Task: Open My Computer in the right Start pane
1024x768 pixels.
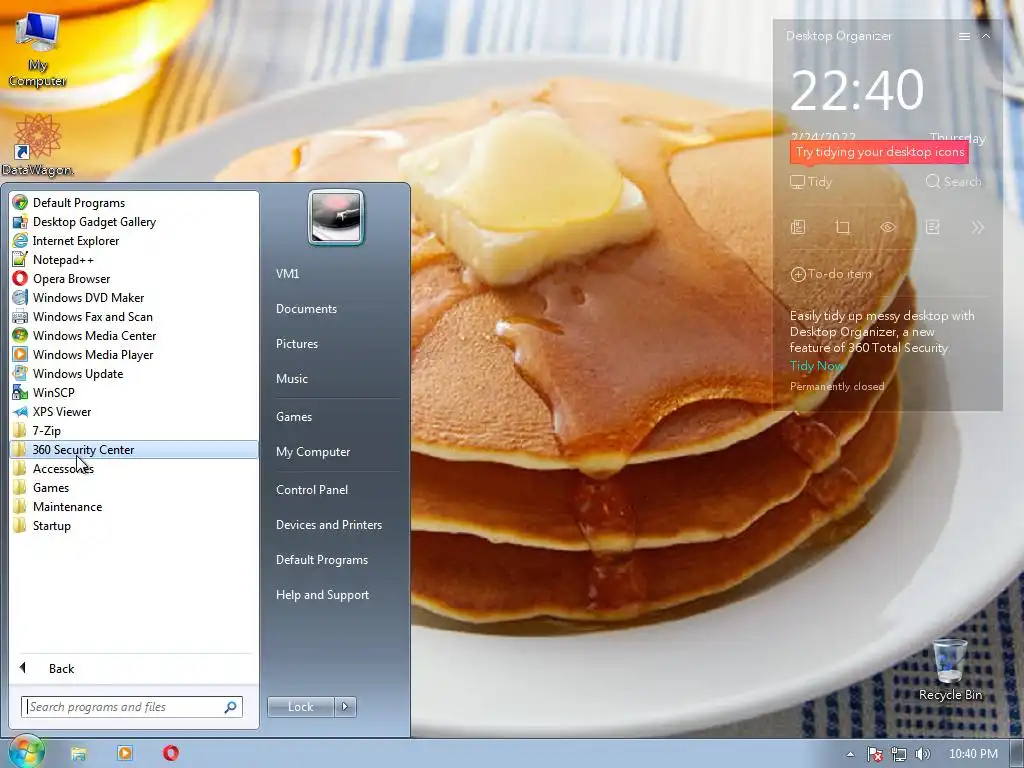Action: (313, 452)
